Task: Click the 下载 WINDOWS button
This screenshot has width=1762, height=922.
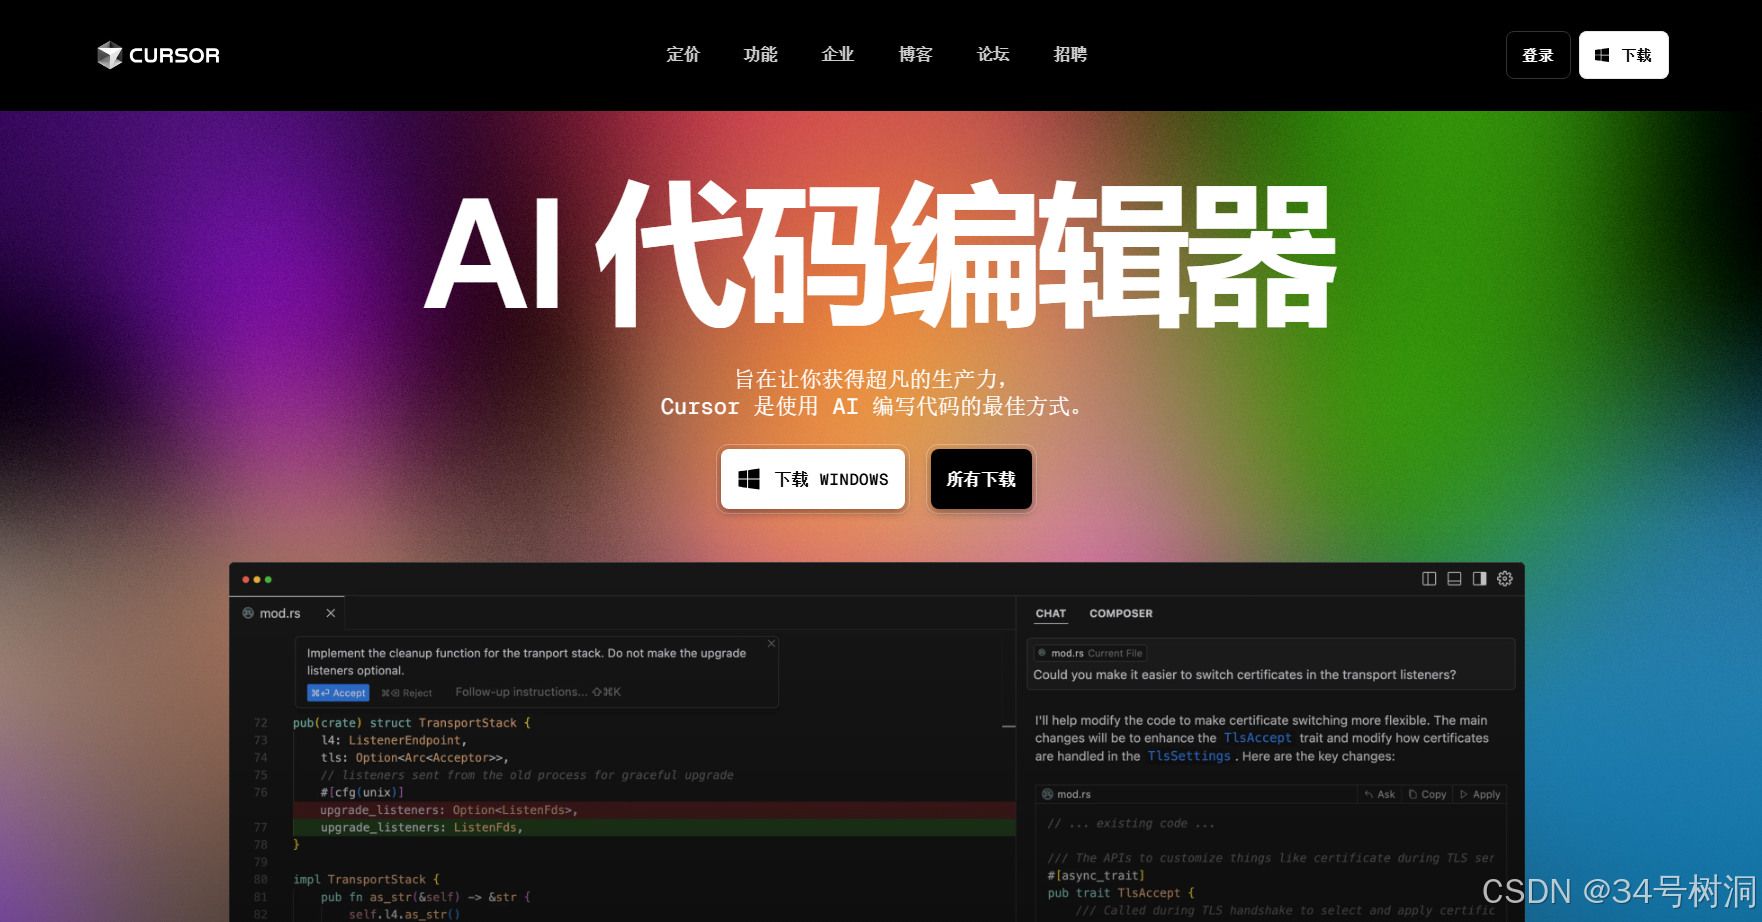Action: (813, 479)
